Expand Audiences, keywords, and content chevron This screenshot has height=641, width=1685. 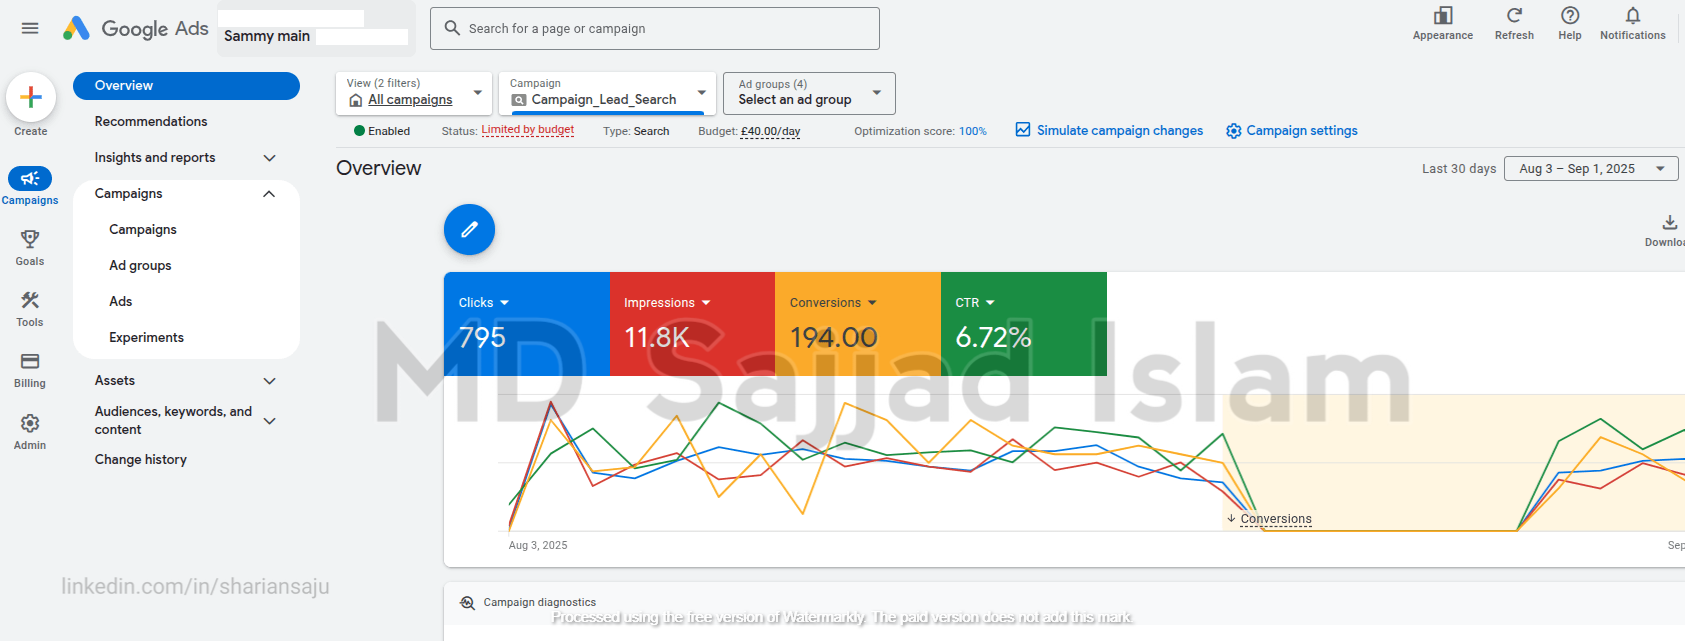click(x=269, y=421)
